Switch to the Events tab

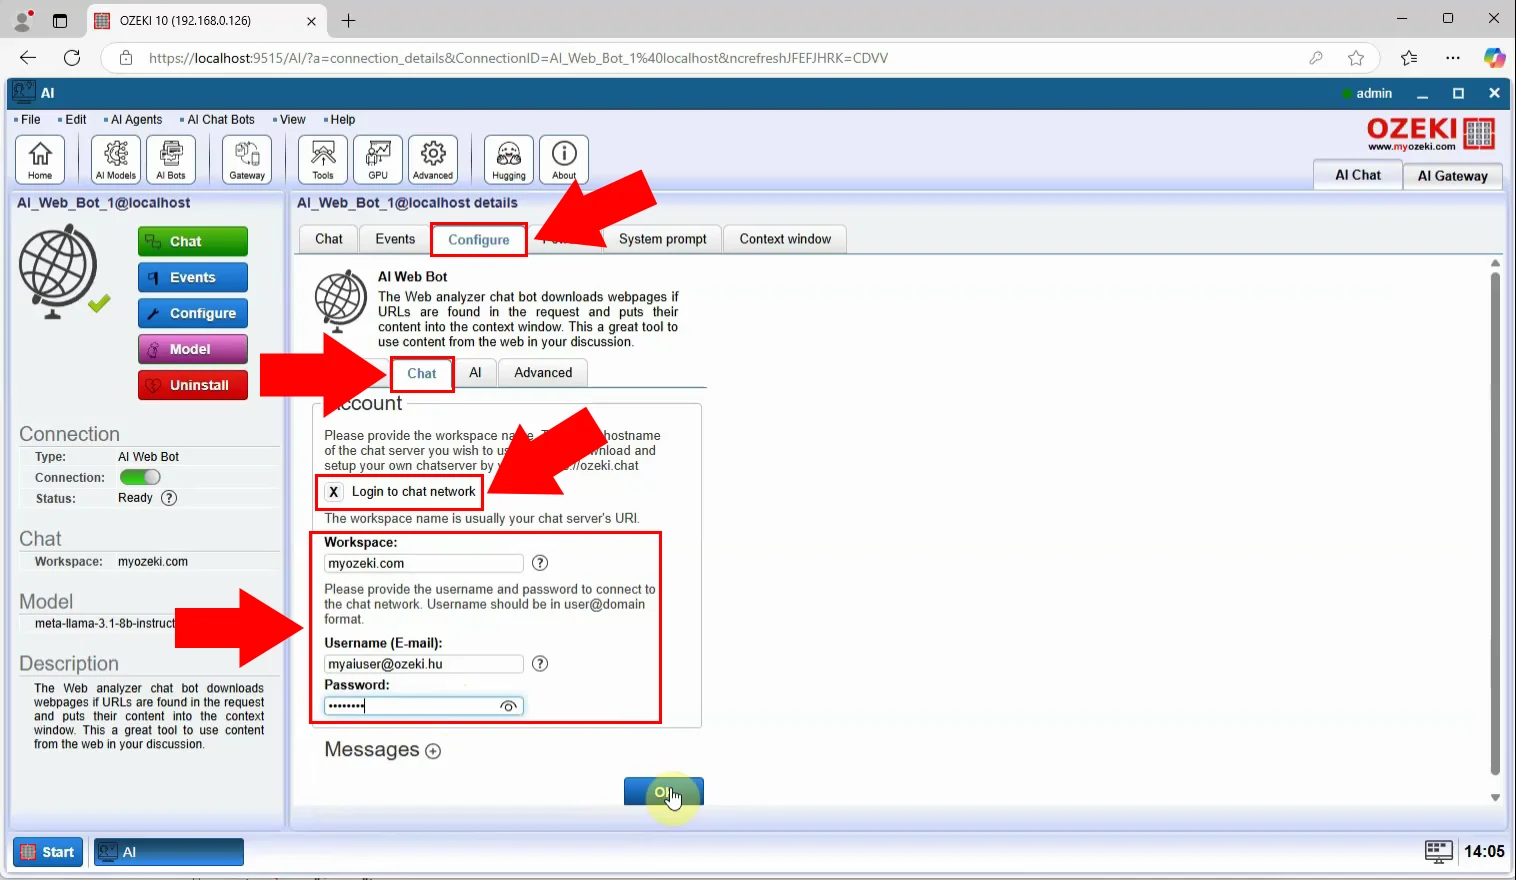coord(395,239)
